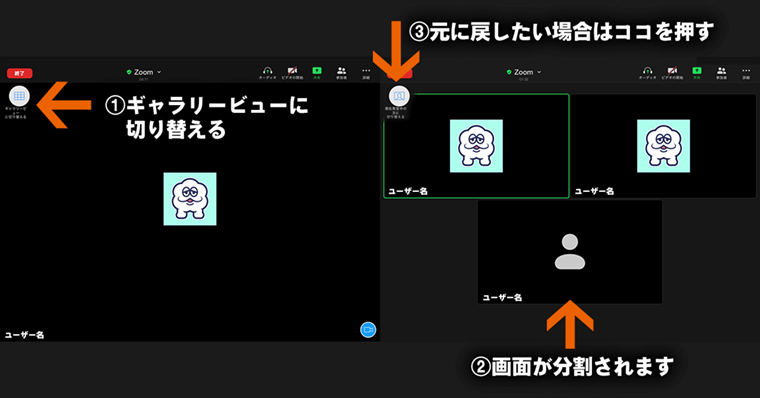This screenshot has height=398, width=760.
Task: Tap the red 終了 end button in left screen
Action: click(19, 73)
